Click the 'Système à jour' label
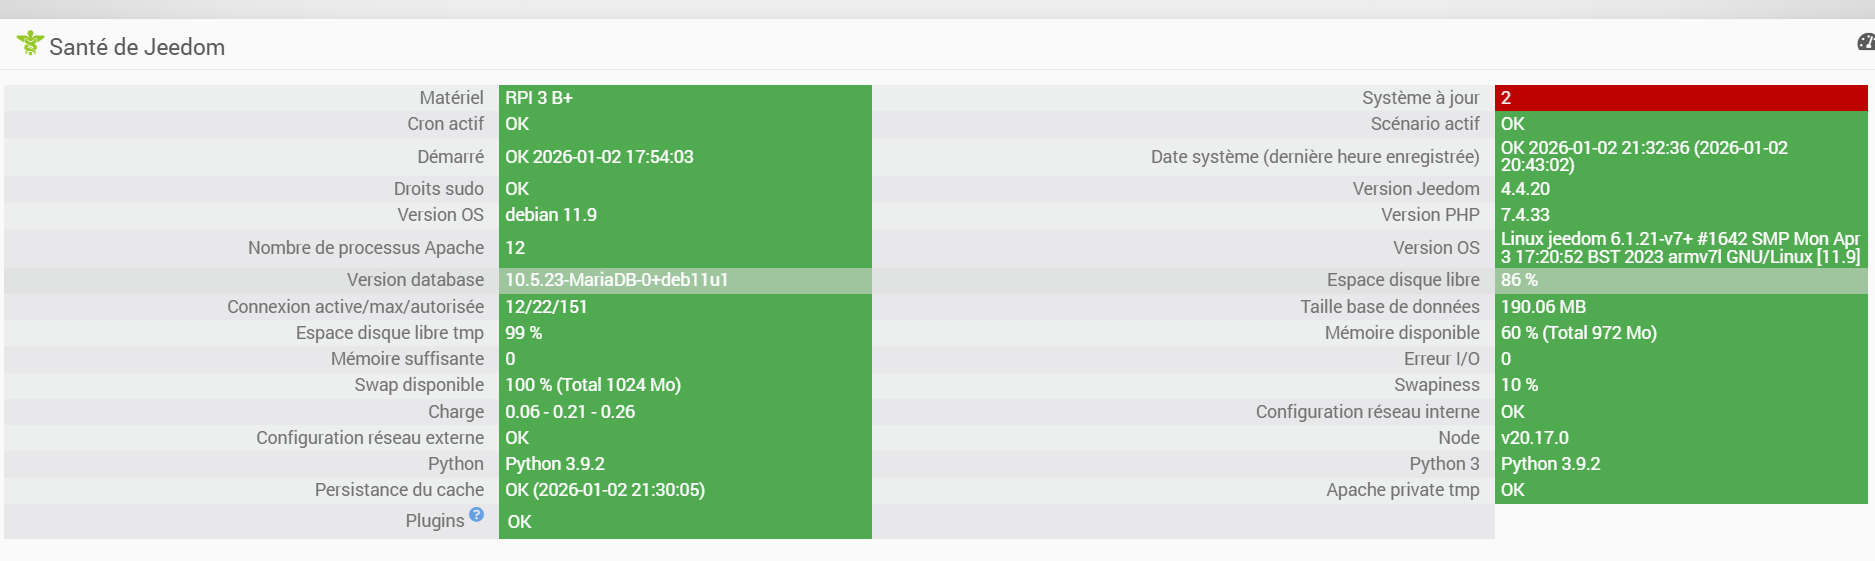 [x=1420, y=98]
